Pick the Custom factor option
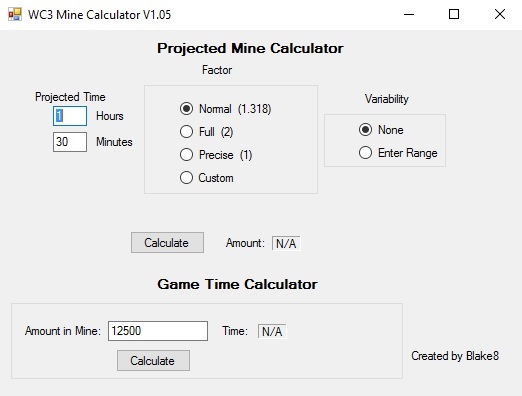 [207, 178]
